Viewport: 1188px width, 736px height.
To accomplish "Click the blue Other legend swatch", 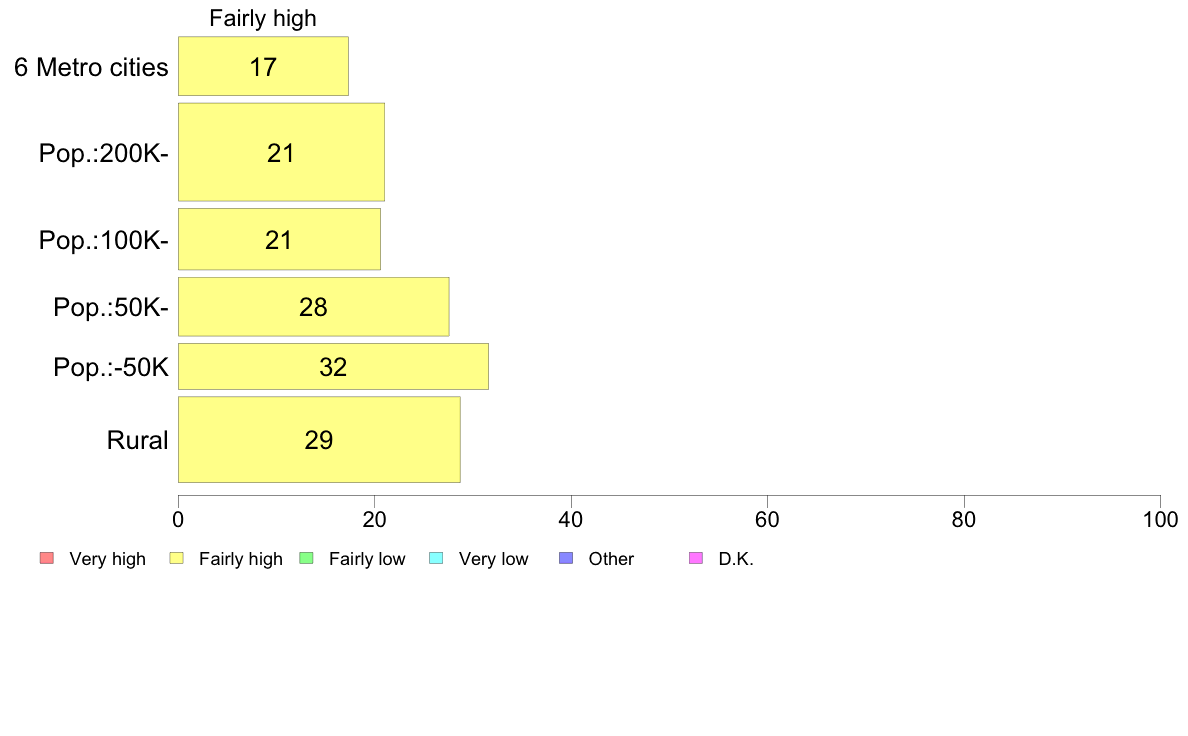I will pos(566,559).
